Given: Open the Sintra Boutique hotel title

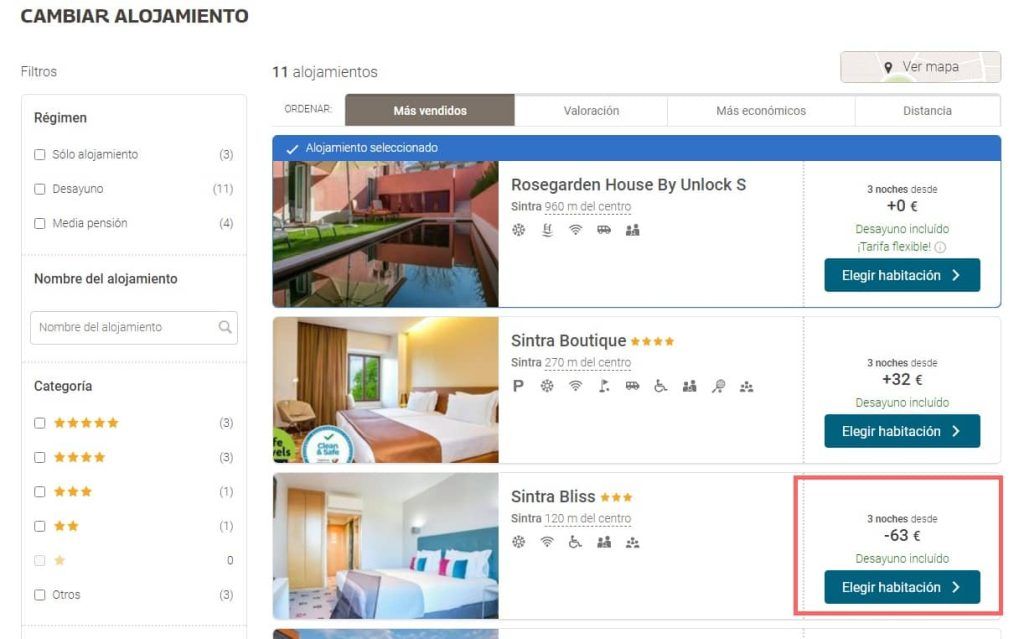Looking at the screenshot, I should click(568, 341).
